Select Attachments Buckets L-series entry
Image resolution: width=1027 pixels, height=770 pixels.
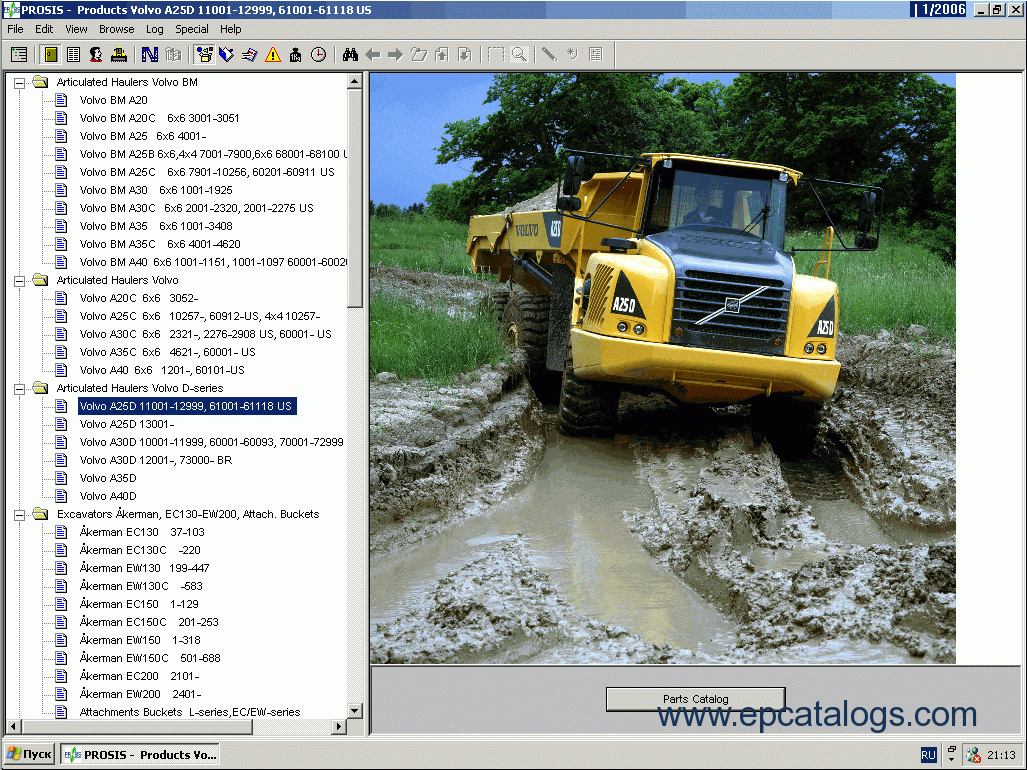click(190, 712)
